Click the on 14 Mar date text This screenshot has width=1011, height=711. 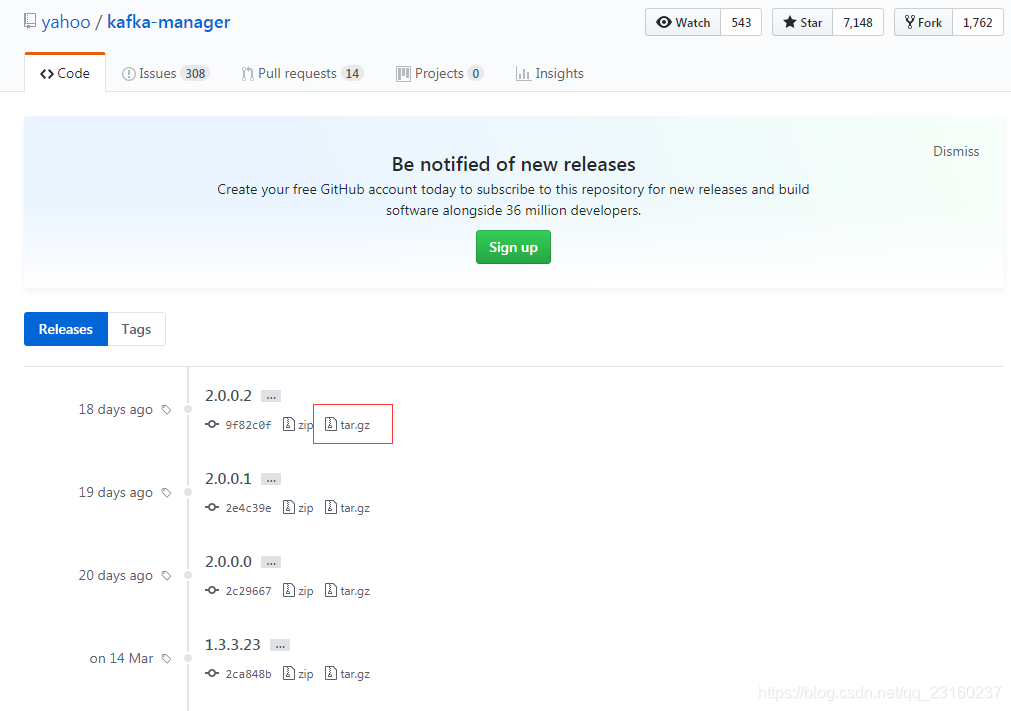(121, 658)
